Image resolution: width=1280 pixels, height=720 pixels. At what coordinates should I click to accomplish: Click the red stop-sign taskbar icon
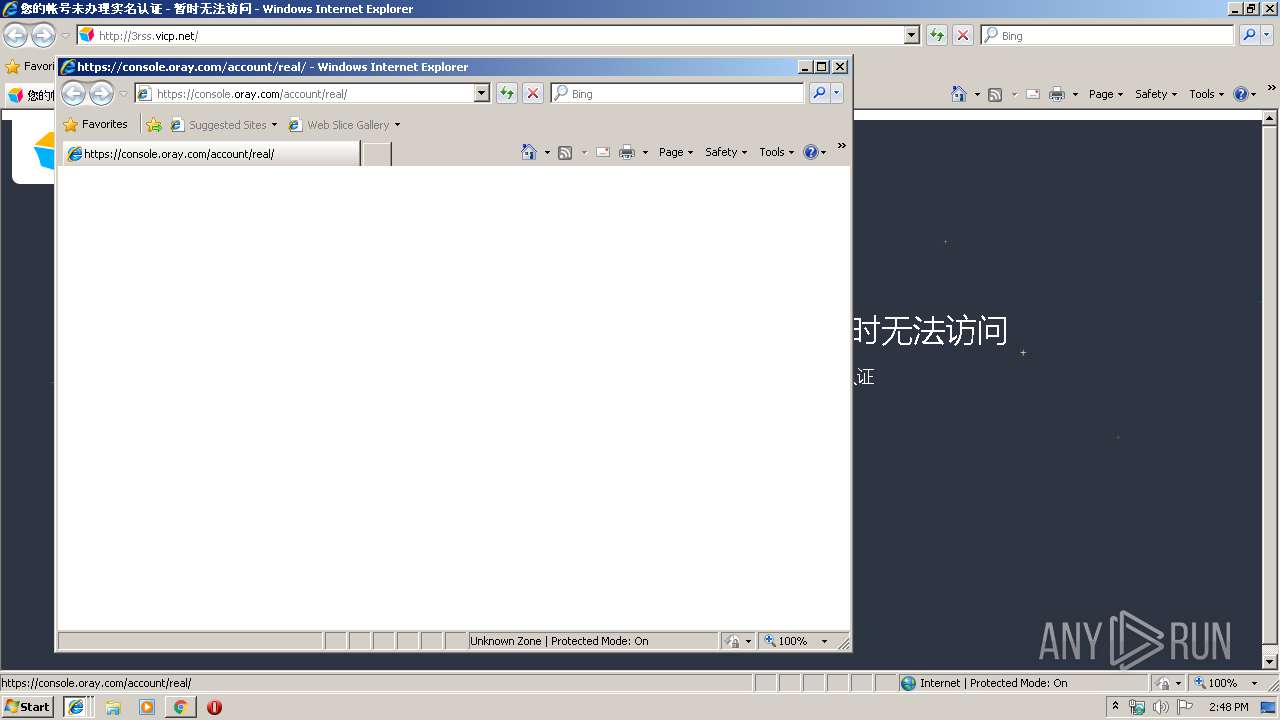214,707
